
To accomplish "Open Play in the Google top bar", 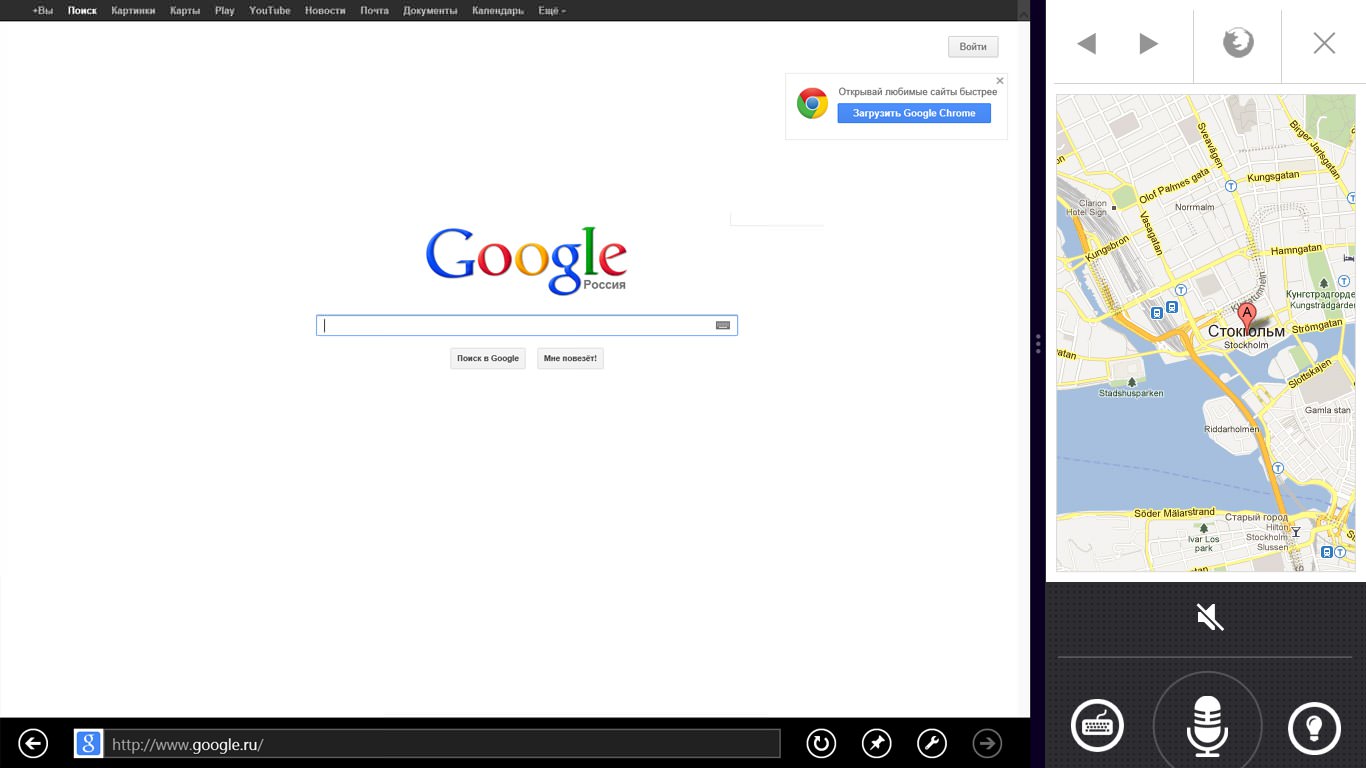I will [x=225, y=10].
